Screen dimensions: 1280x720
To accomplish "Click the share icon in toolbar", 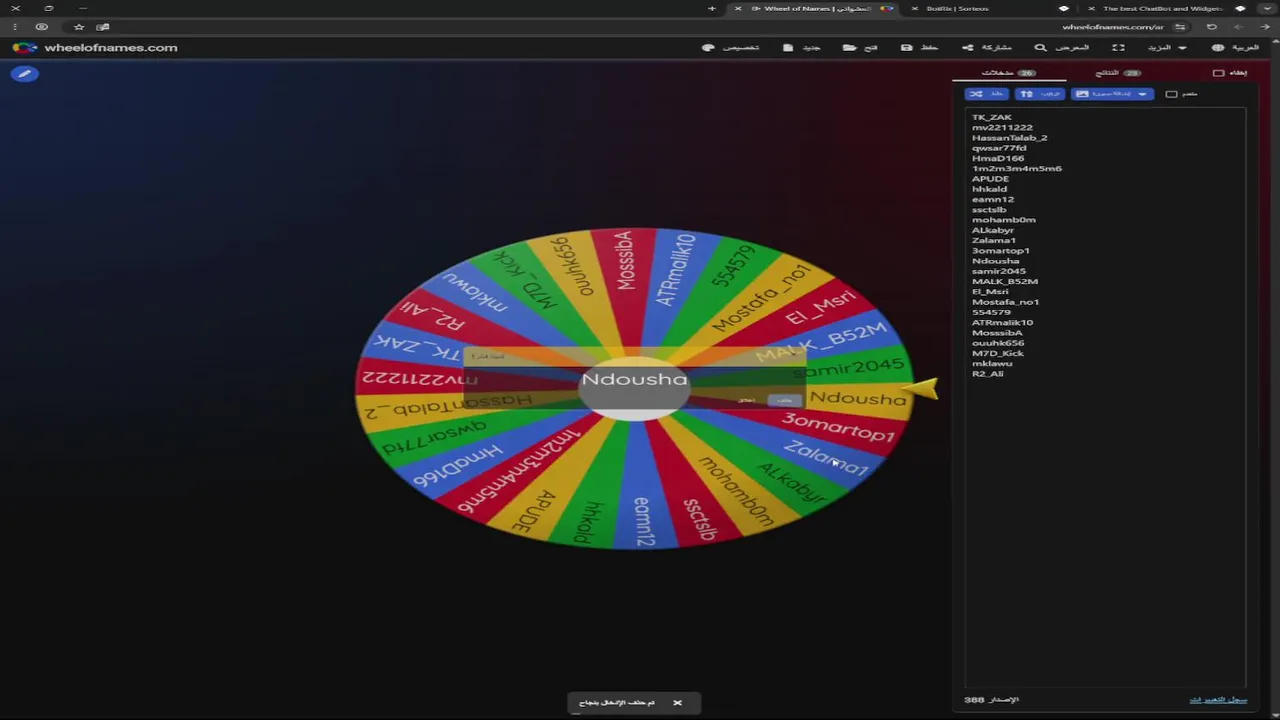I will click(986, 47).
